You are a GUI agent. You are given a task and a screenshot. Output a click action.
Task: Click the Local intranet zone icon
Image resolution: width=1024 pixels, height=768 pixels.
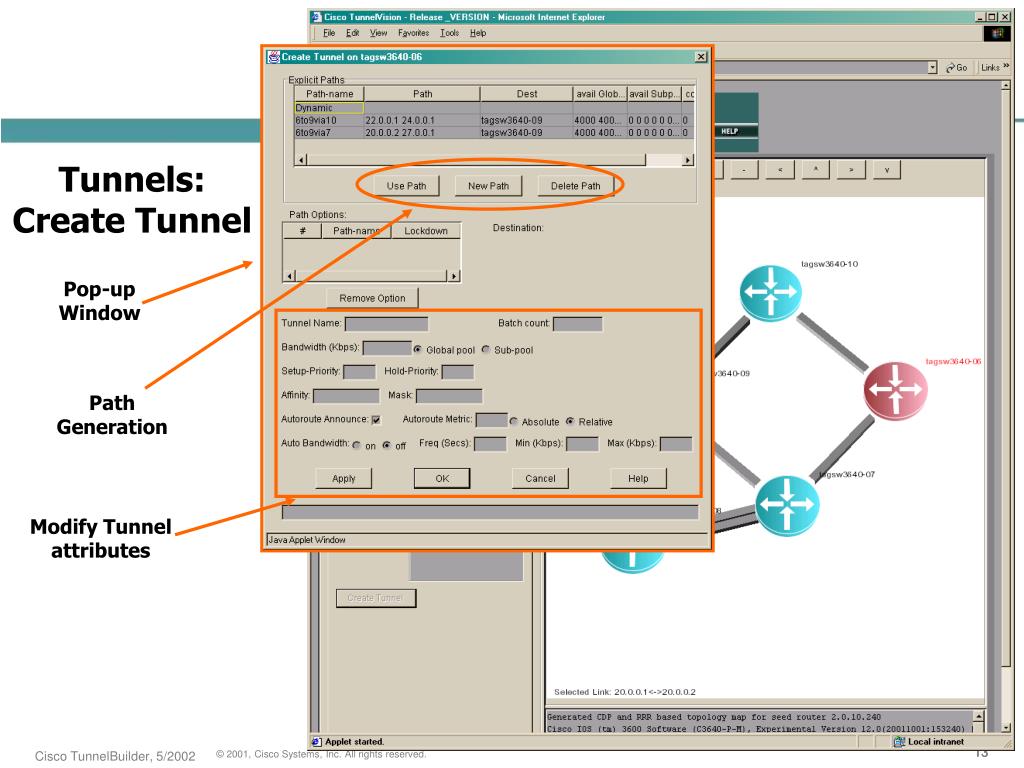tap(899, 742)
